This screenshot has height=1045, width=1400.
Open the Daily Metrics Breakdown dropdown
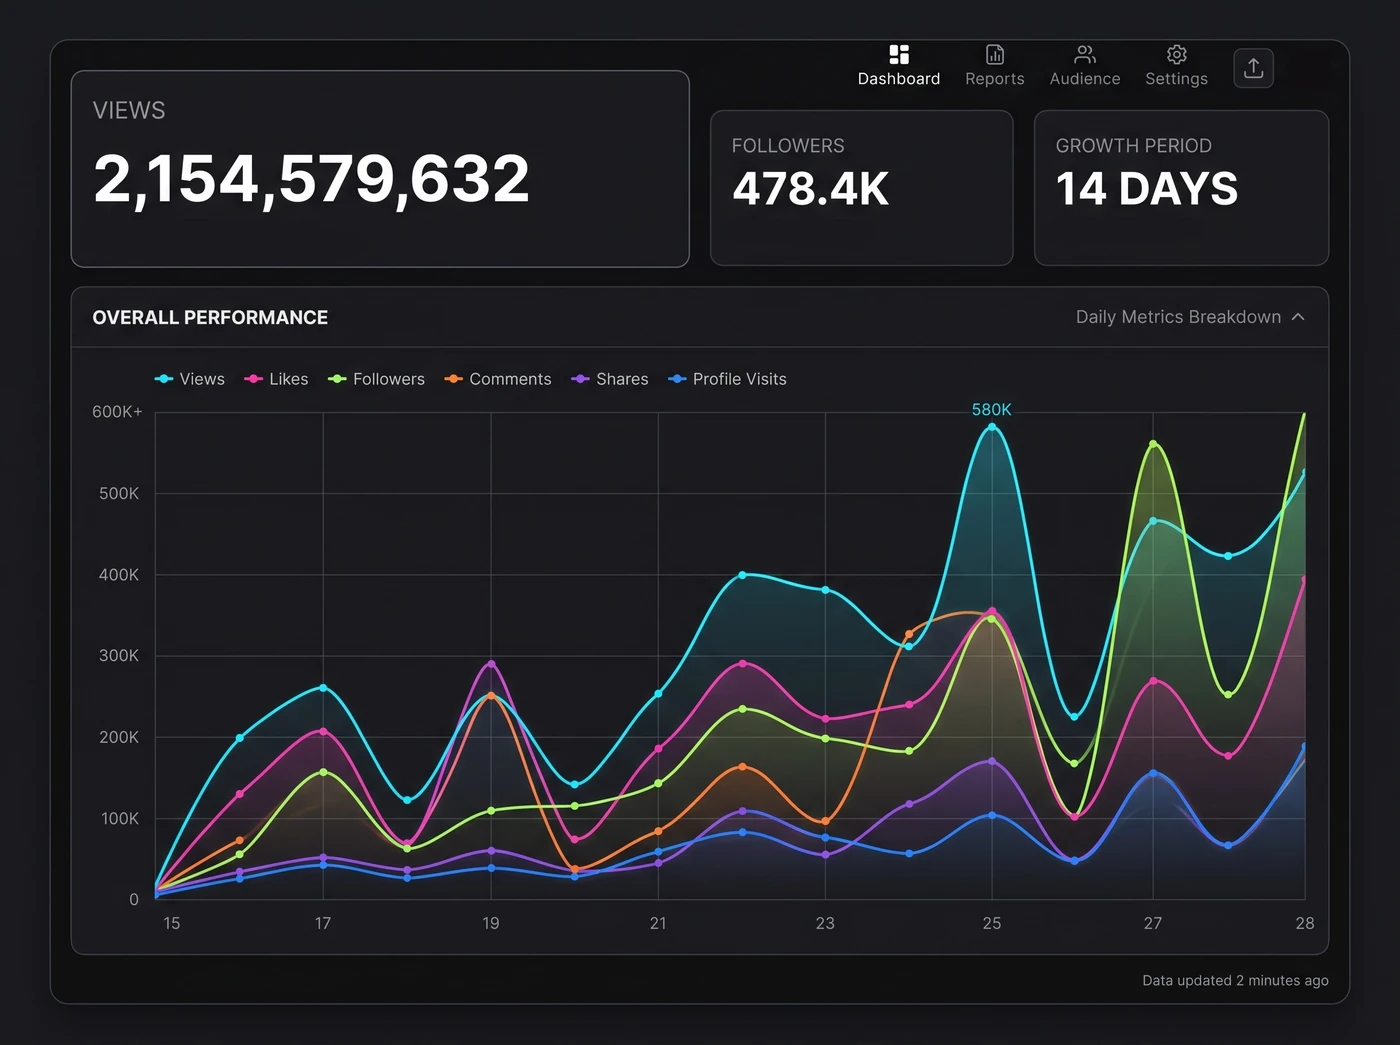pos(1190,317)
